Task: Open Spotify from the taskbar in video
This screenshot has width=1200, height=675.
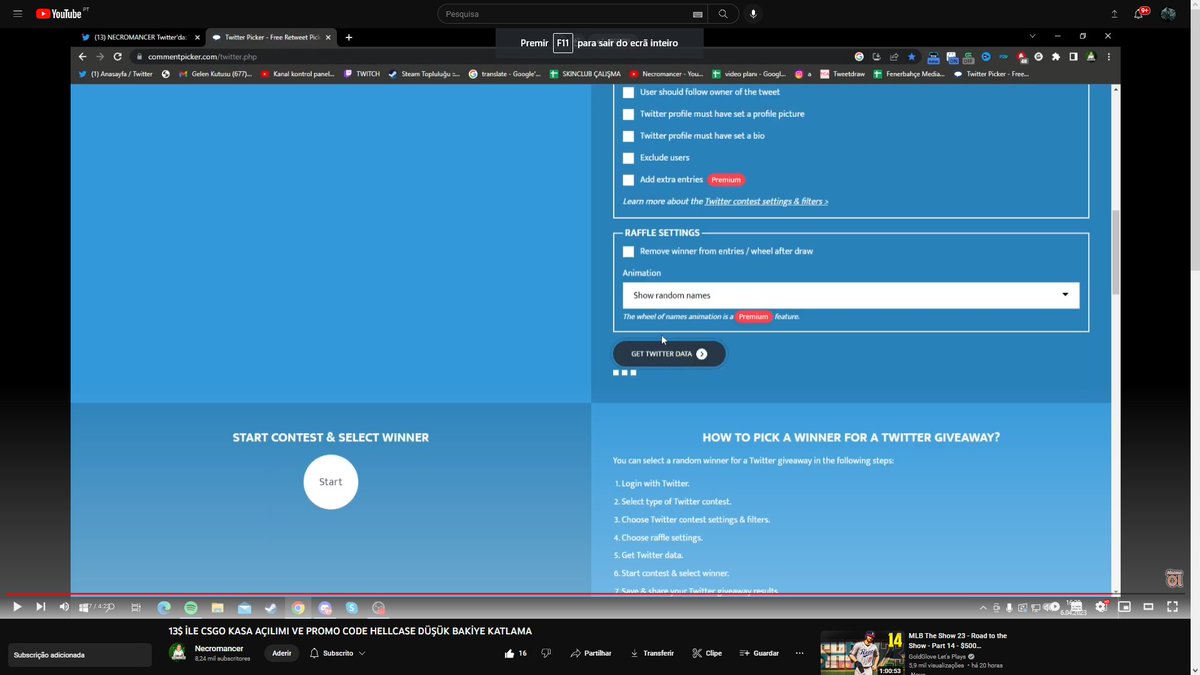Action: coord(191,607)
